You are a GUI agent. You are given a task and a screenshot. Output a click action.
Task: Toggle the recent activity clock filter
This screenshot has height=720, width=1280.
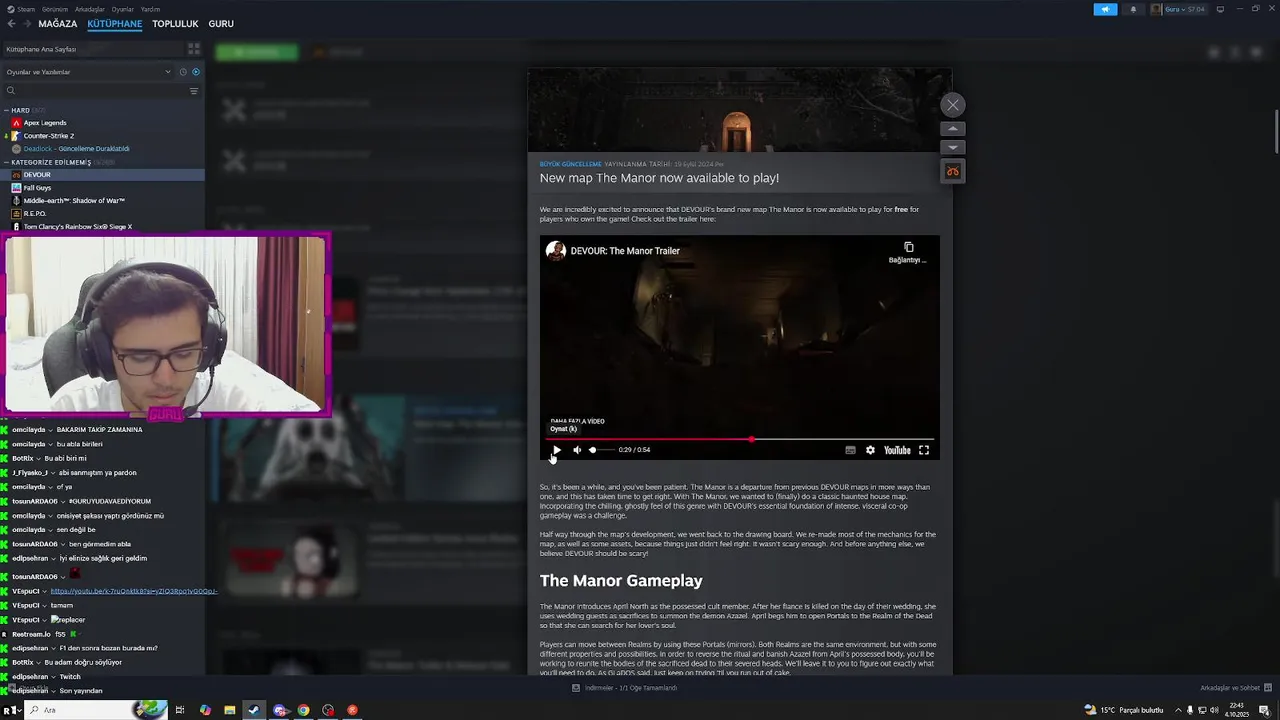click(x=183, y=72)
